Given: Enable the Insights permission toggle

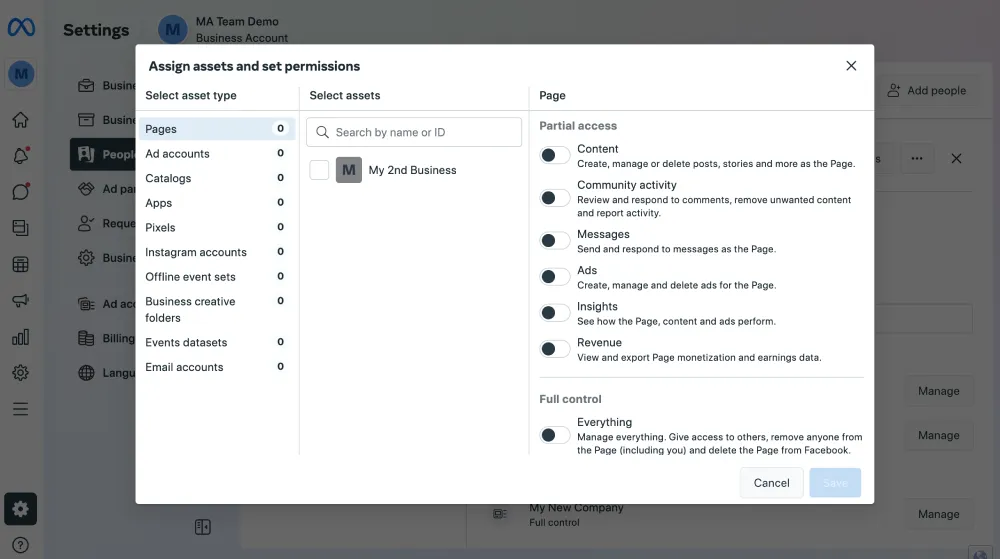Looking at the screenshot, I should (x=555, y=313).
